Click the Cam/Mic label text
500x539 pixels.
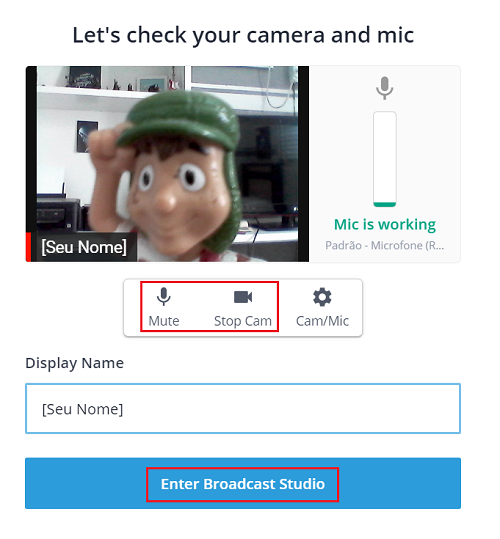(322, 321)
